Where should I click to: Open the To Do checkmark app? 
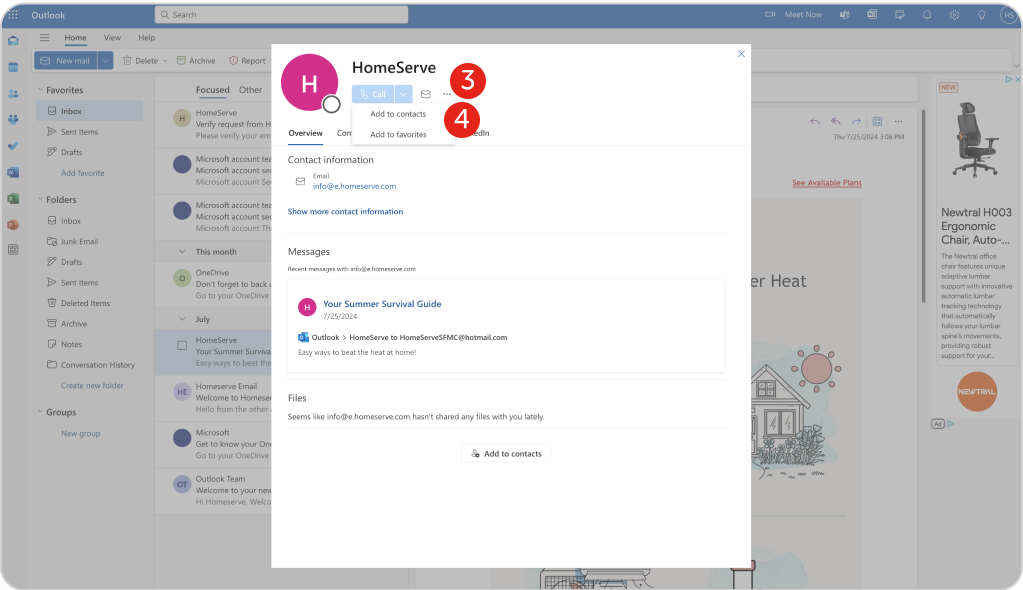[x=13, y=146]
